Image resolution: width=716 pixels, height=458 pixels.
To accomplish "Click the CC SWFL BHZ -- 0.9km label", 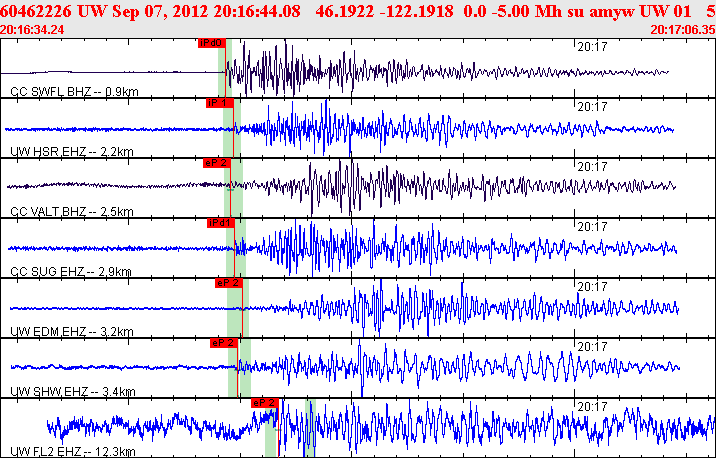I will [x=74, y=92].
